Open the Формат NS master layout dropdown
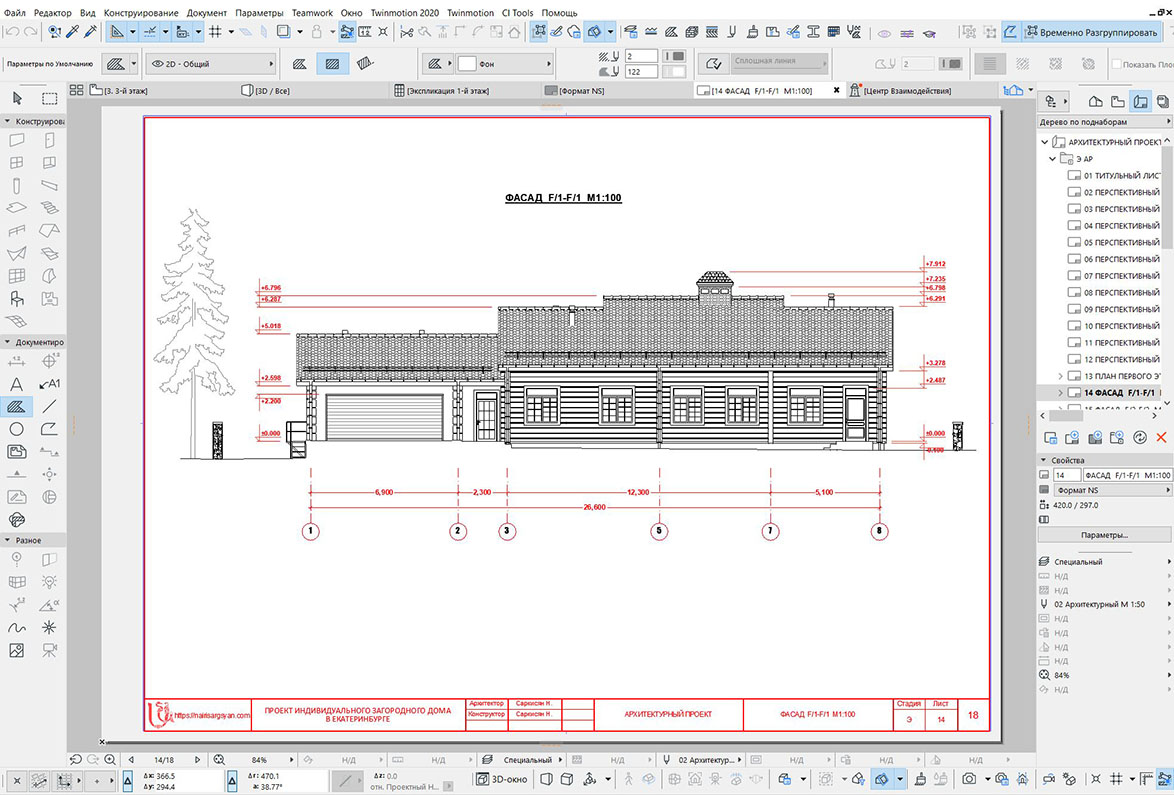 click(1111, 490)
